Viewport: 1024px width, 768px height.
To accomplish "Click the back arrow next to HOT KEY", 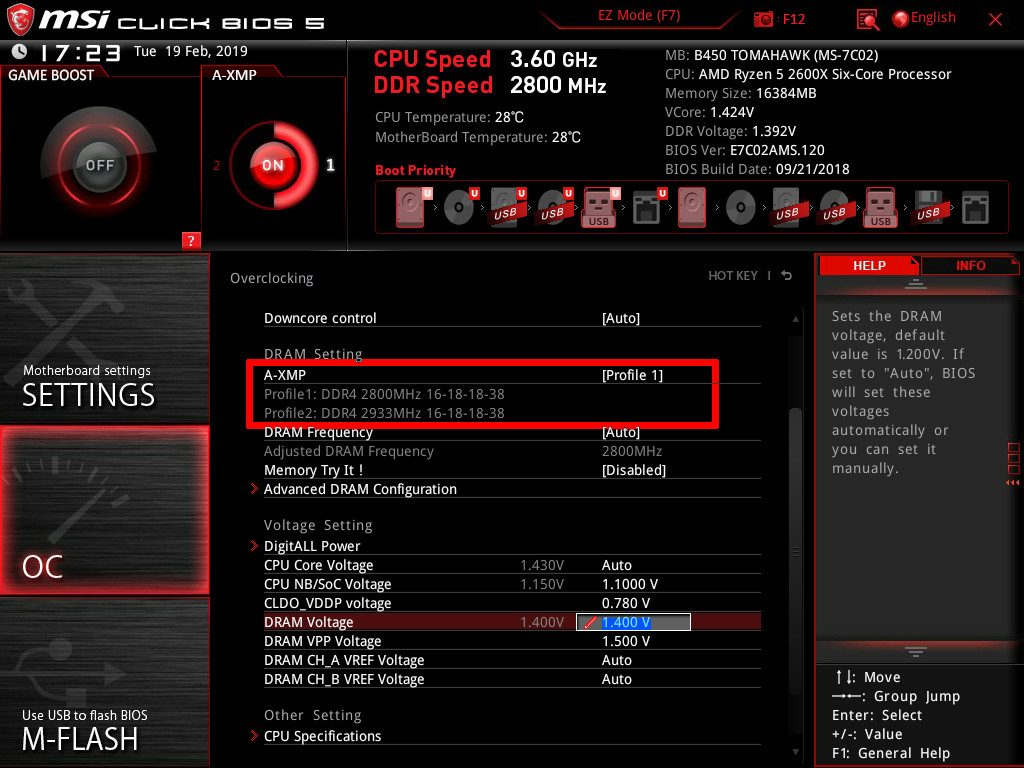I will tap(787, 276).
